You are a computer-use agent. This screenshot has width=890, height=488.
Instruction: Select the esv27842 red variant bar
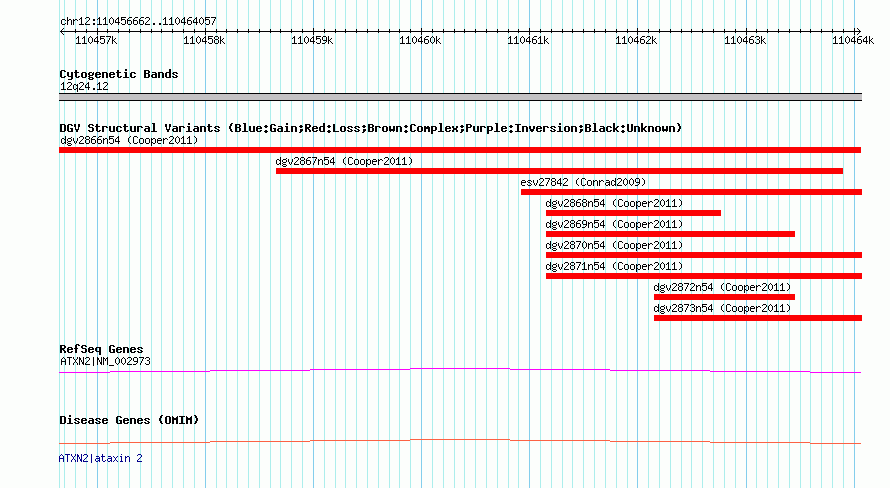pos(691,192)
